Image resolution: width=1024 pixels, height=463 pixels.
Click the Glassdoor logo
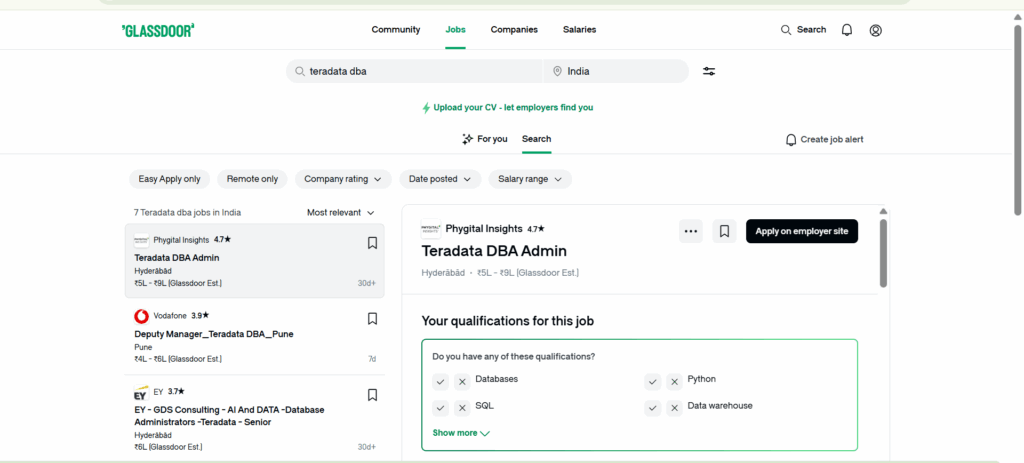158,30
